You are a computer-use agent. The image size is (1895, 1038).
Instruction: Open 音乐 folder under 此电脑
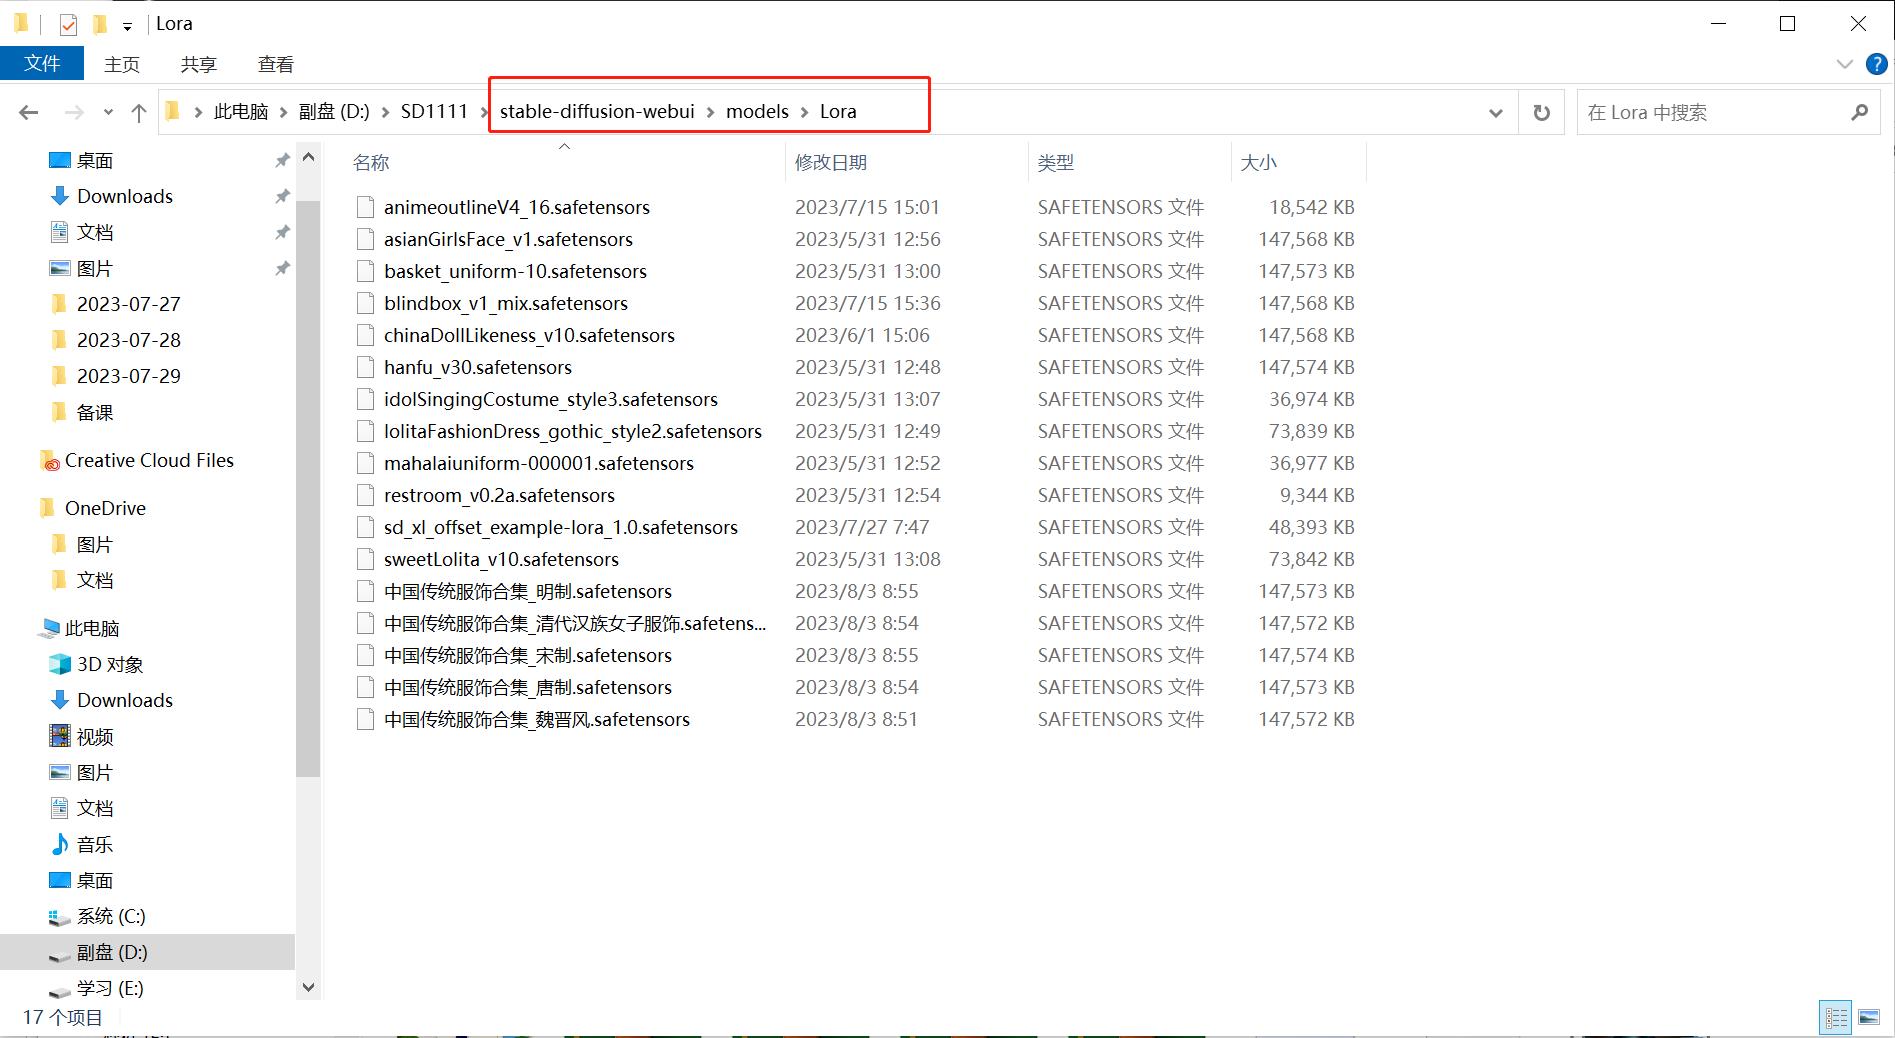pos(95,844)
